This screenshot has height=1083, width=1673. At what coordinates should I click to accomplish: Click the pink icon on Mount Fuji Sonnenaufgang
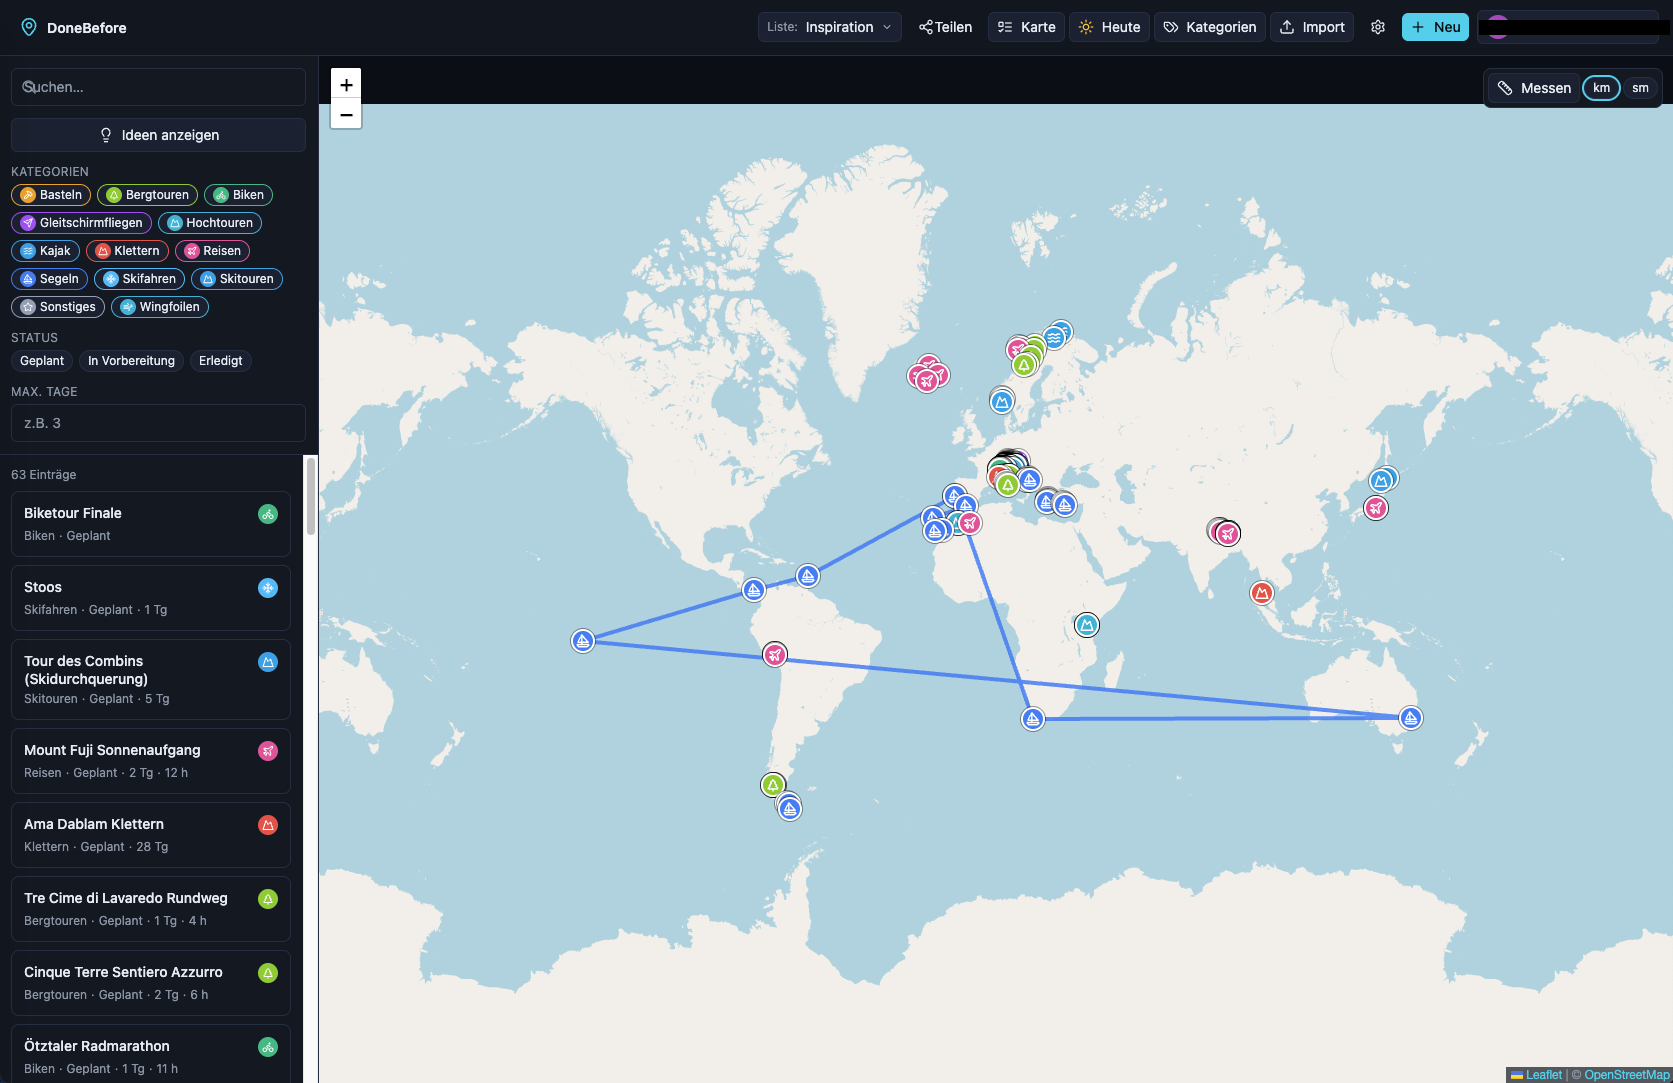pos(268,751)
